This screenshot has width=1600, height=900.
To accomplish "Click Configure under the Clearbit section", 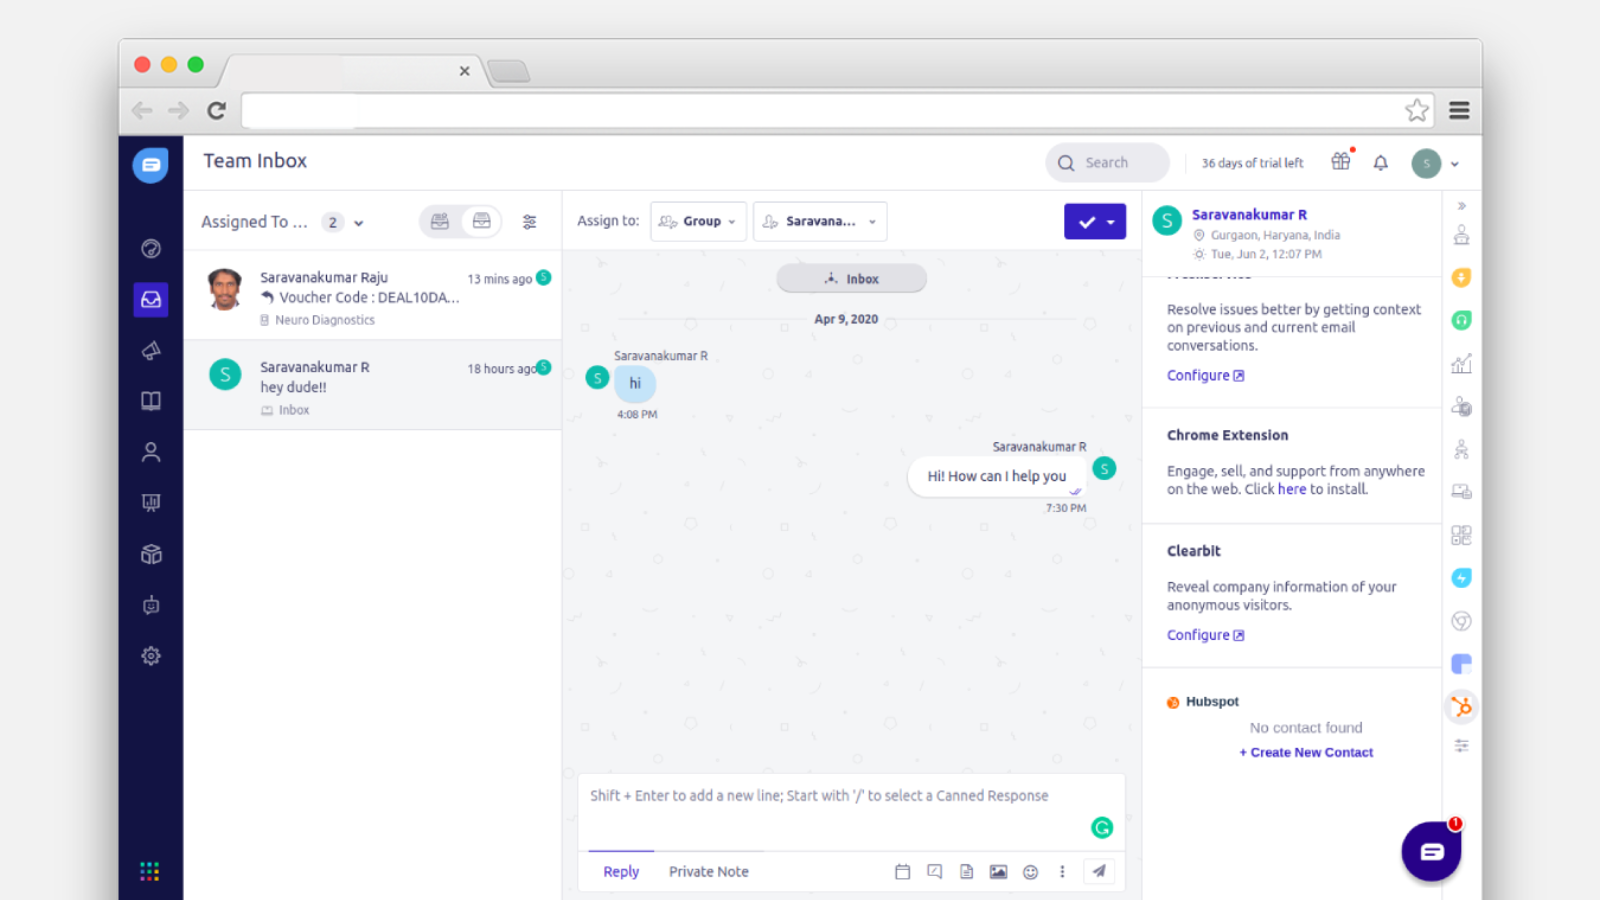I will pos(1198,634).
